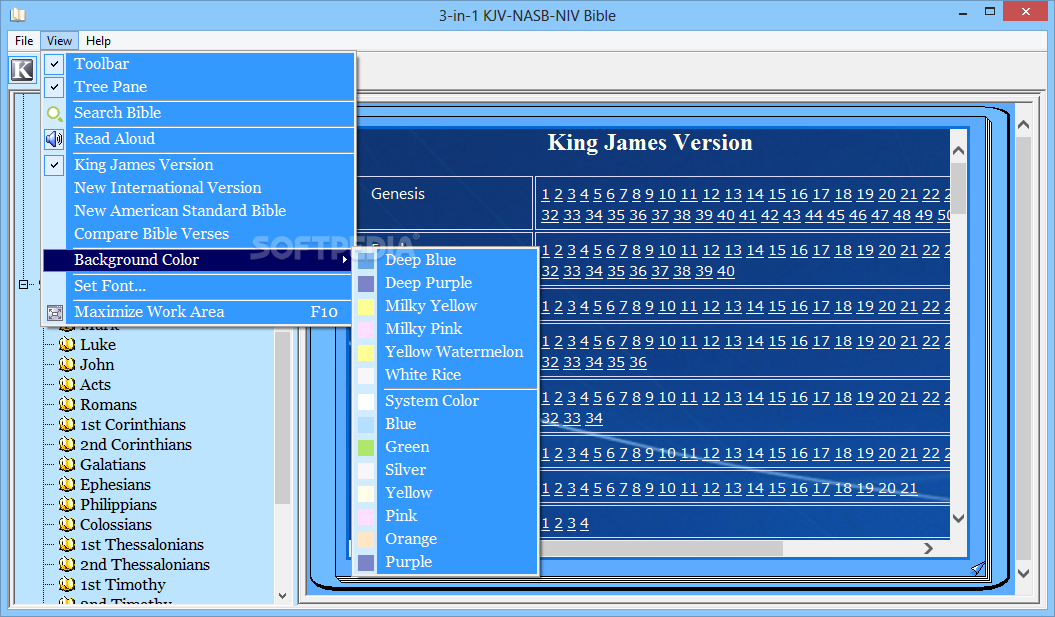Open Genesis chapter 15 link
The image size is (1055, 617).
click(777, 194)
